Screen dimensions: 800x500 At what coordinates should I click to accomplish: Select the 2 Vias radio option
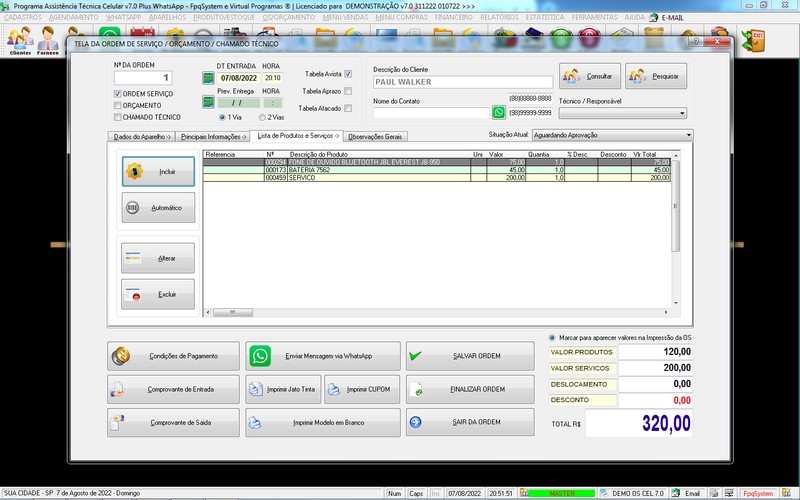262,117
